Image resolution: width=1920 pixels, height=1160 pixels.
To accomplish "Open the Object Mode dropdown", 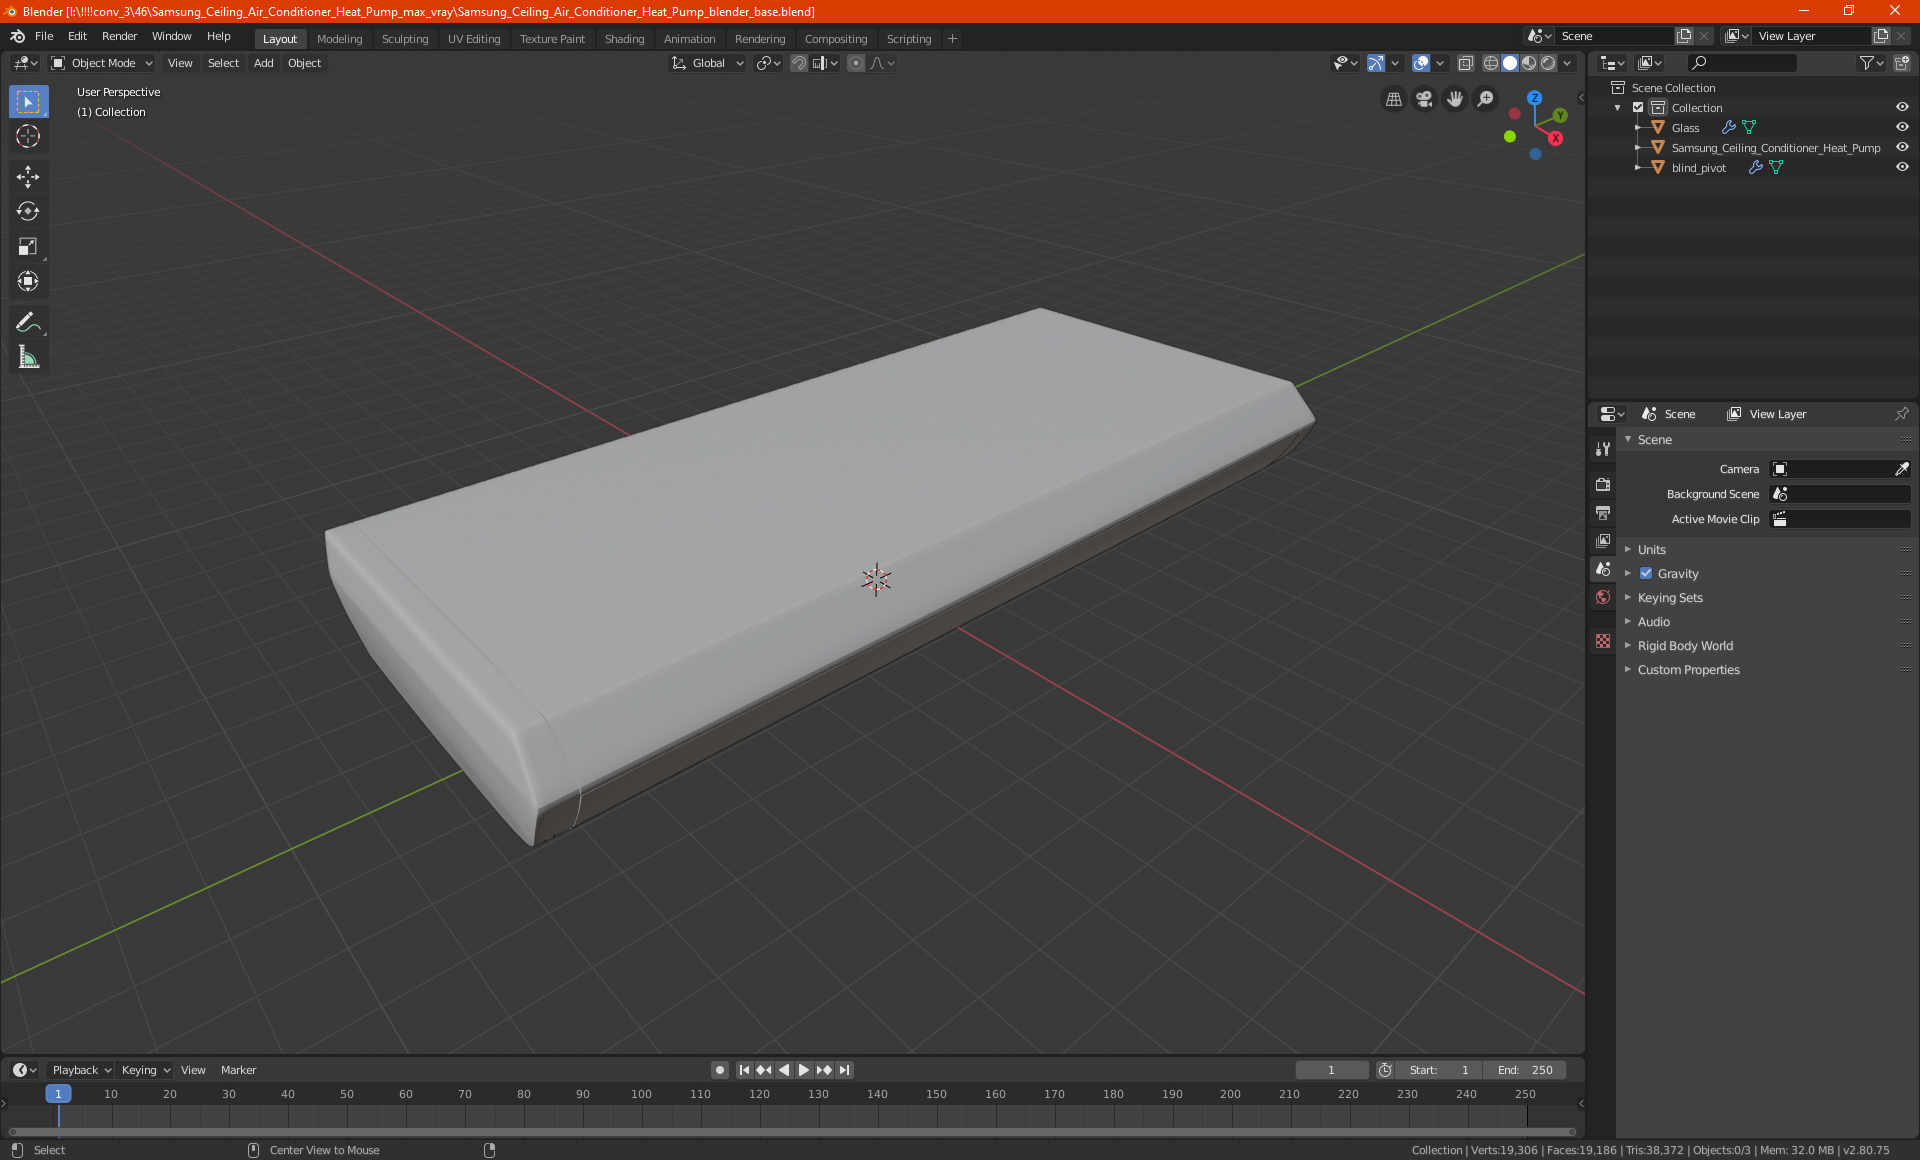I will 102,63.
